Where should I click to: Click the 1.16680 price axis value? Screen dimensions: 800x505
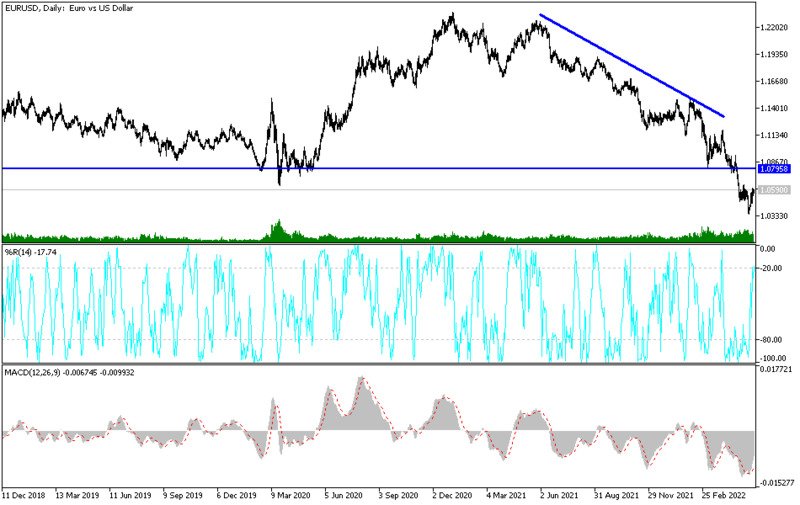pyautogui.click(x=774, y=82)
